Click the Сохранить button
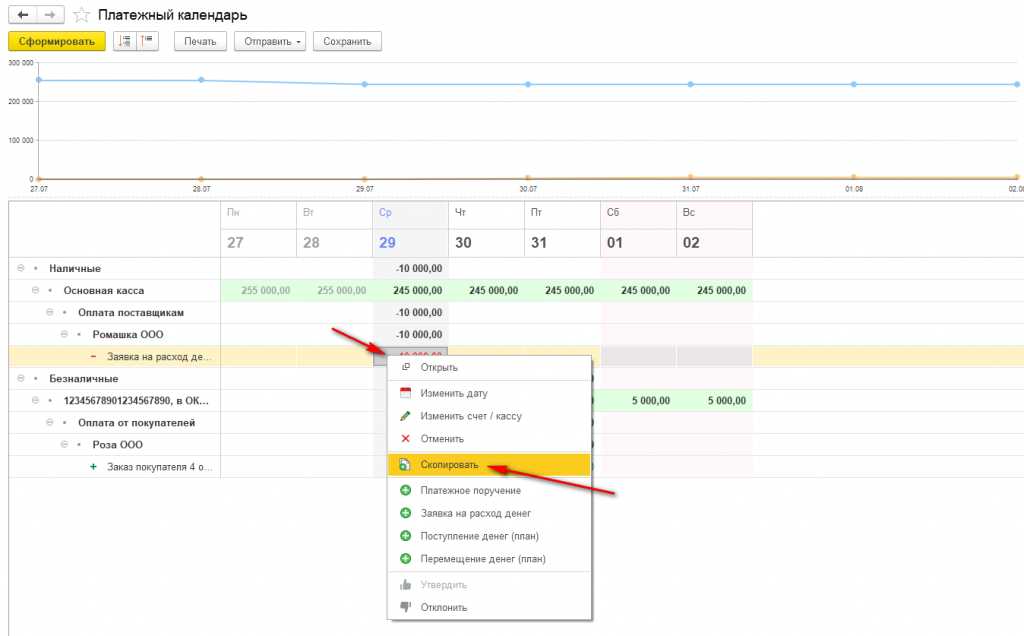 tap(347, 41)
